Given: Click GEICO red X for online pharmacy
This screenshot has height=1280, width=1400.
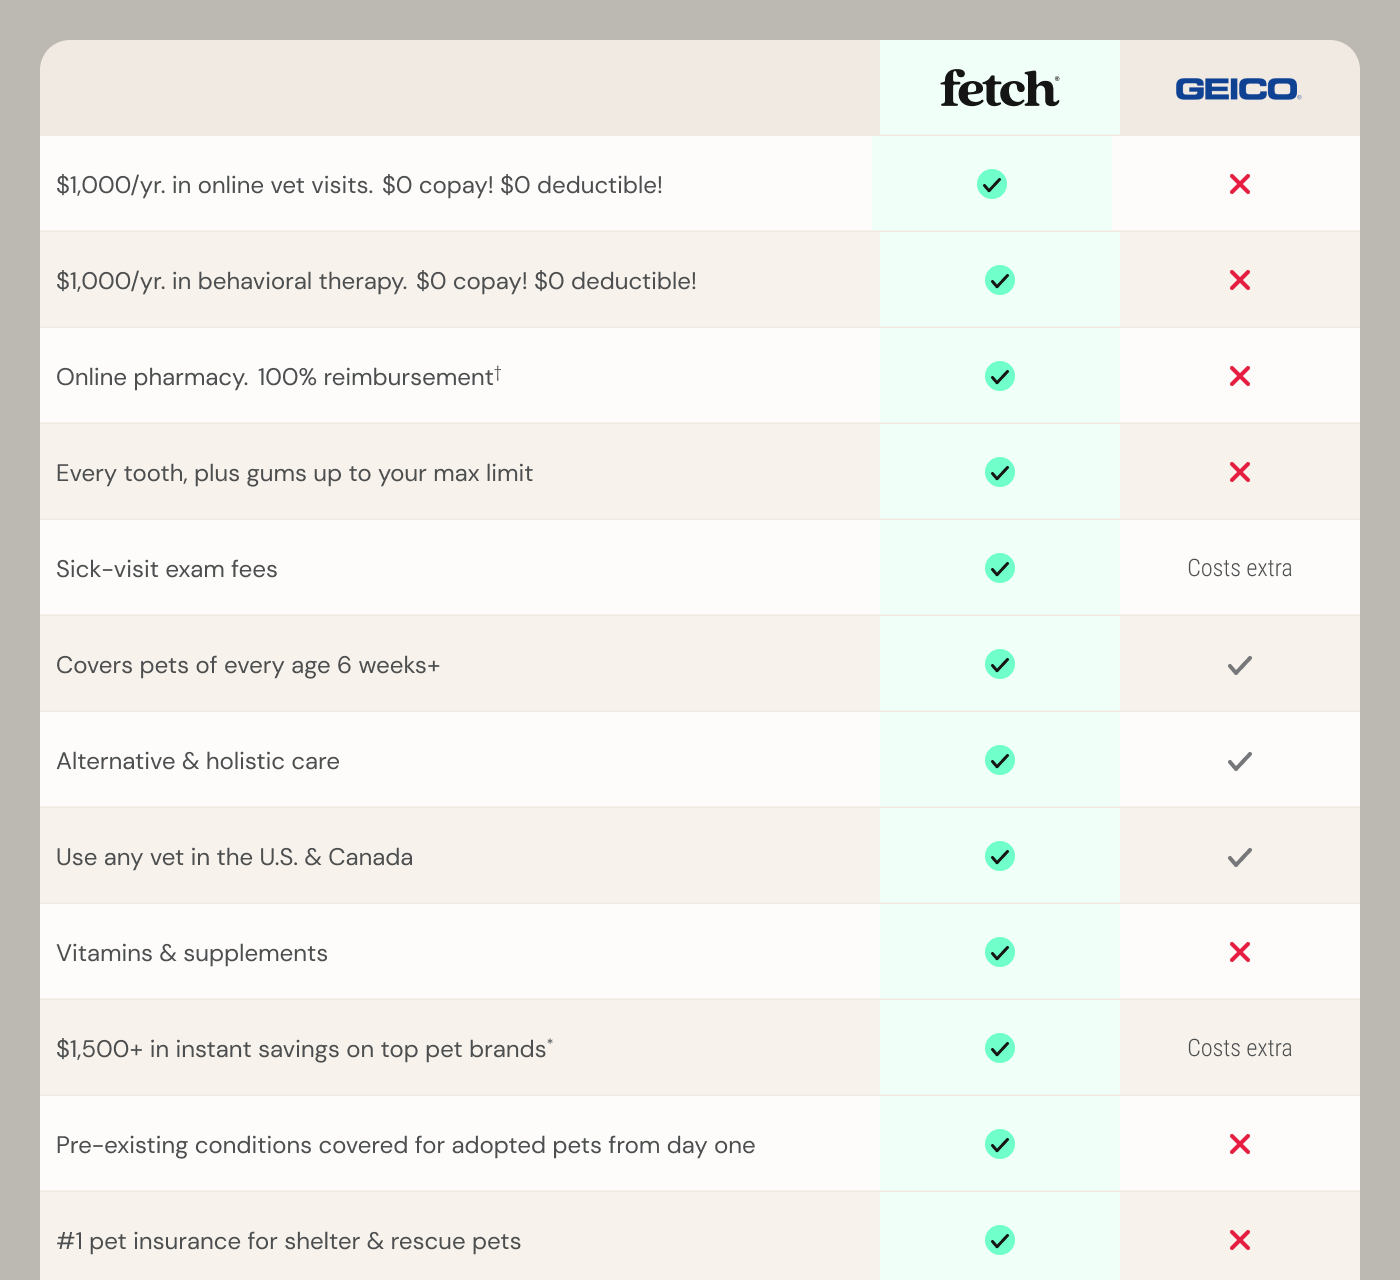Looking at the screenshot, I should tap(1240, 376).
